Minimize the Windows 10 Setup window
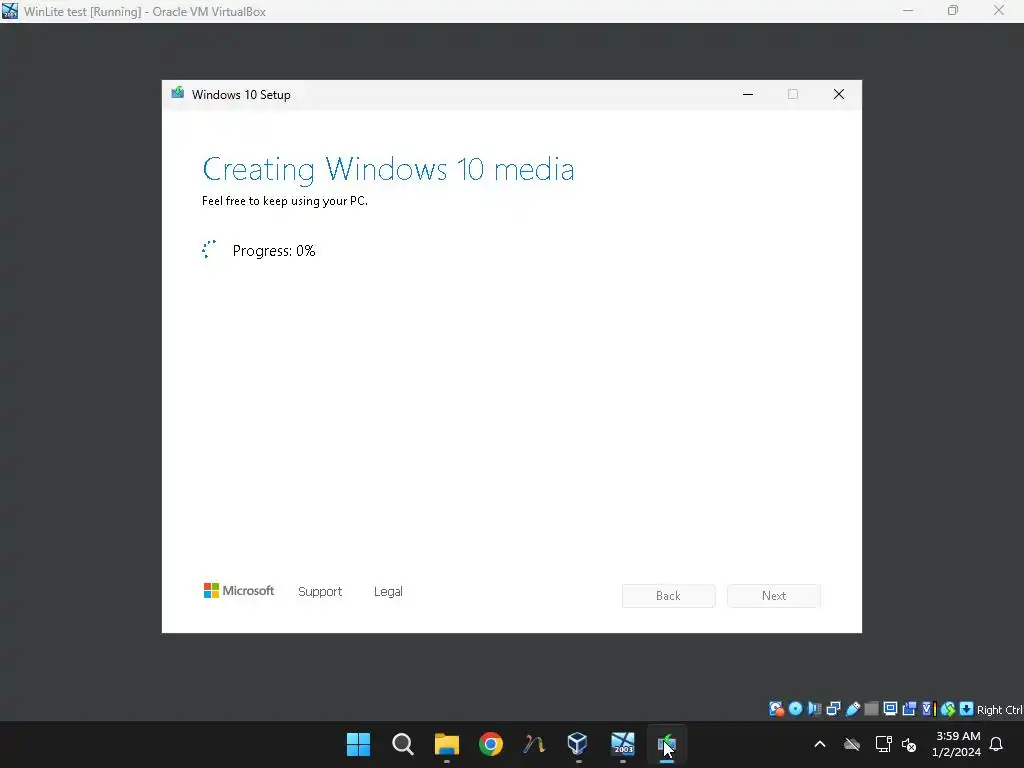The image size is (1024, 768). pyautogui.click(x=748, y=95)
